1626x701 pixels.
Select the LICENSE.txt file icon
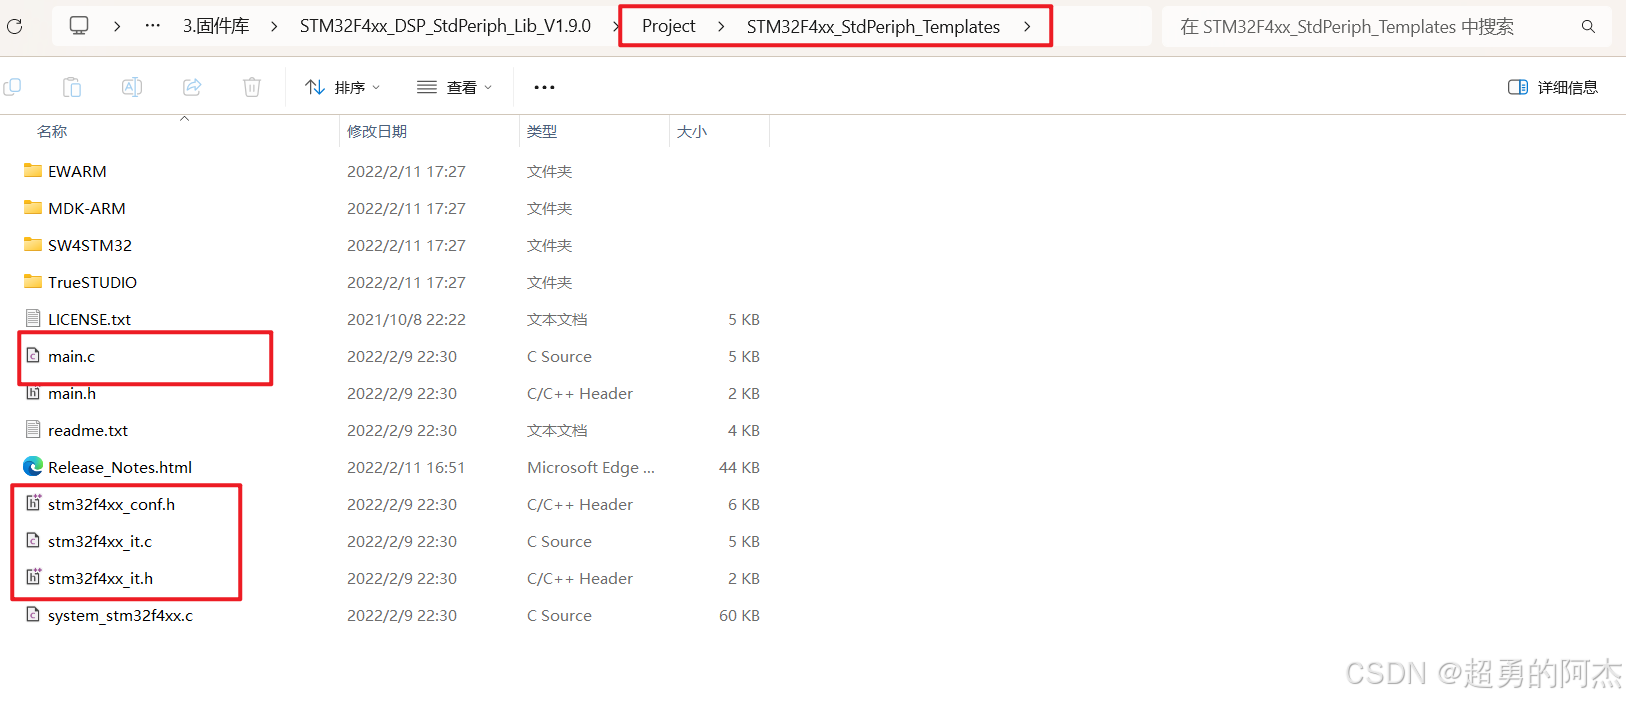33,319
